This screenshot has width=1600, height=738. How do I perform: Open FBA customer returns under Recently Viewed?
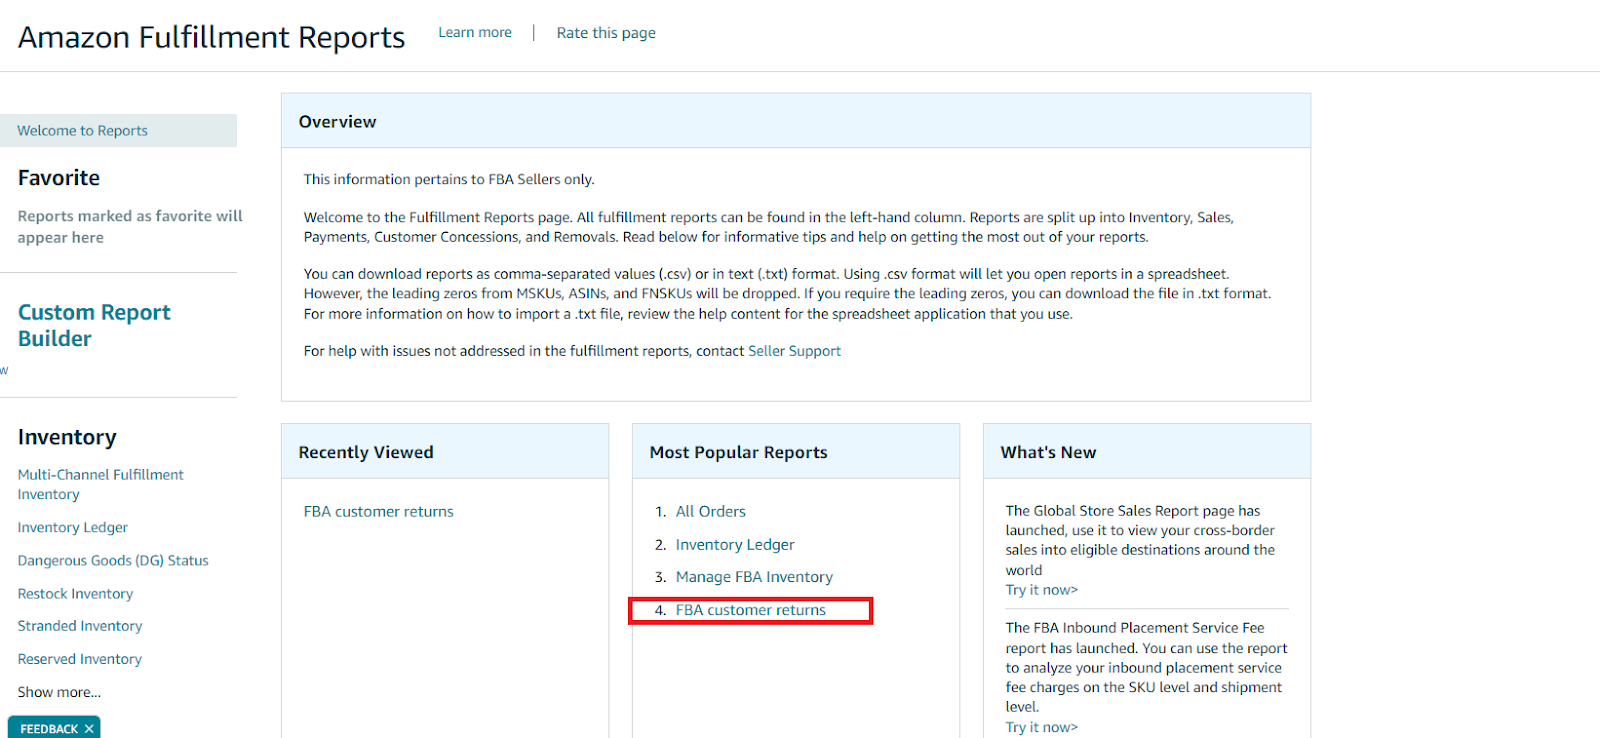click(x=378, y=511)
